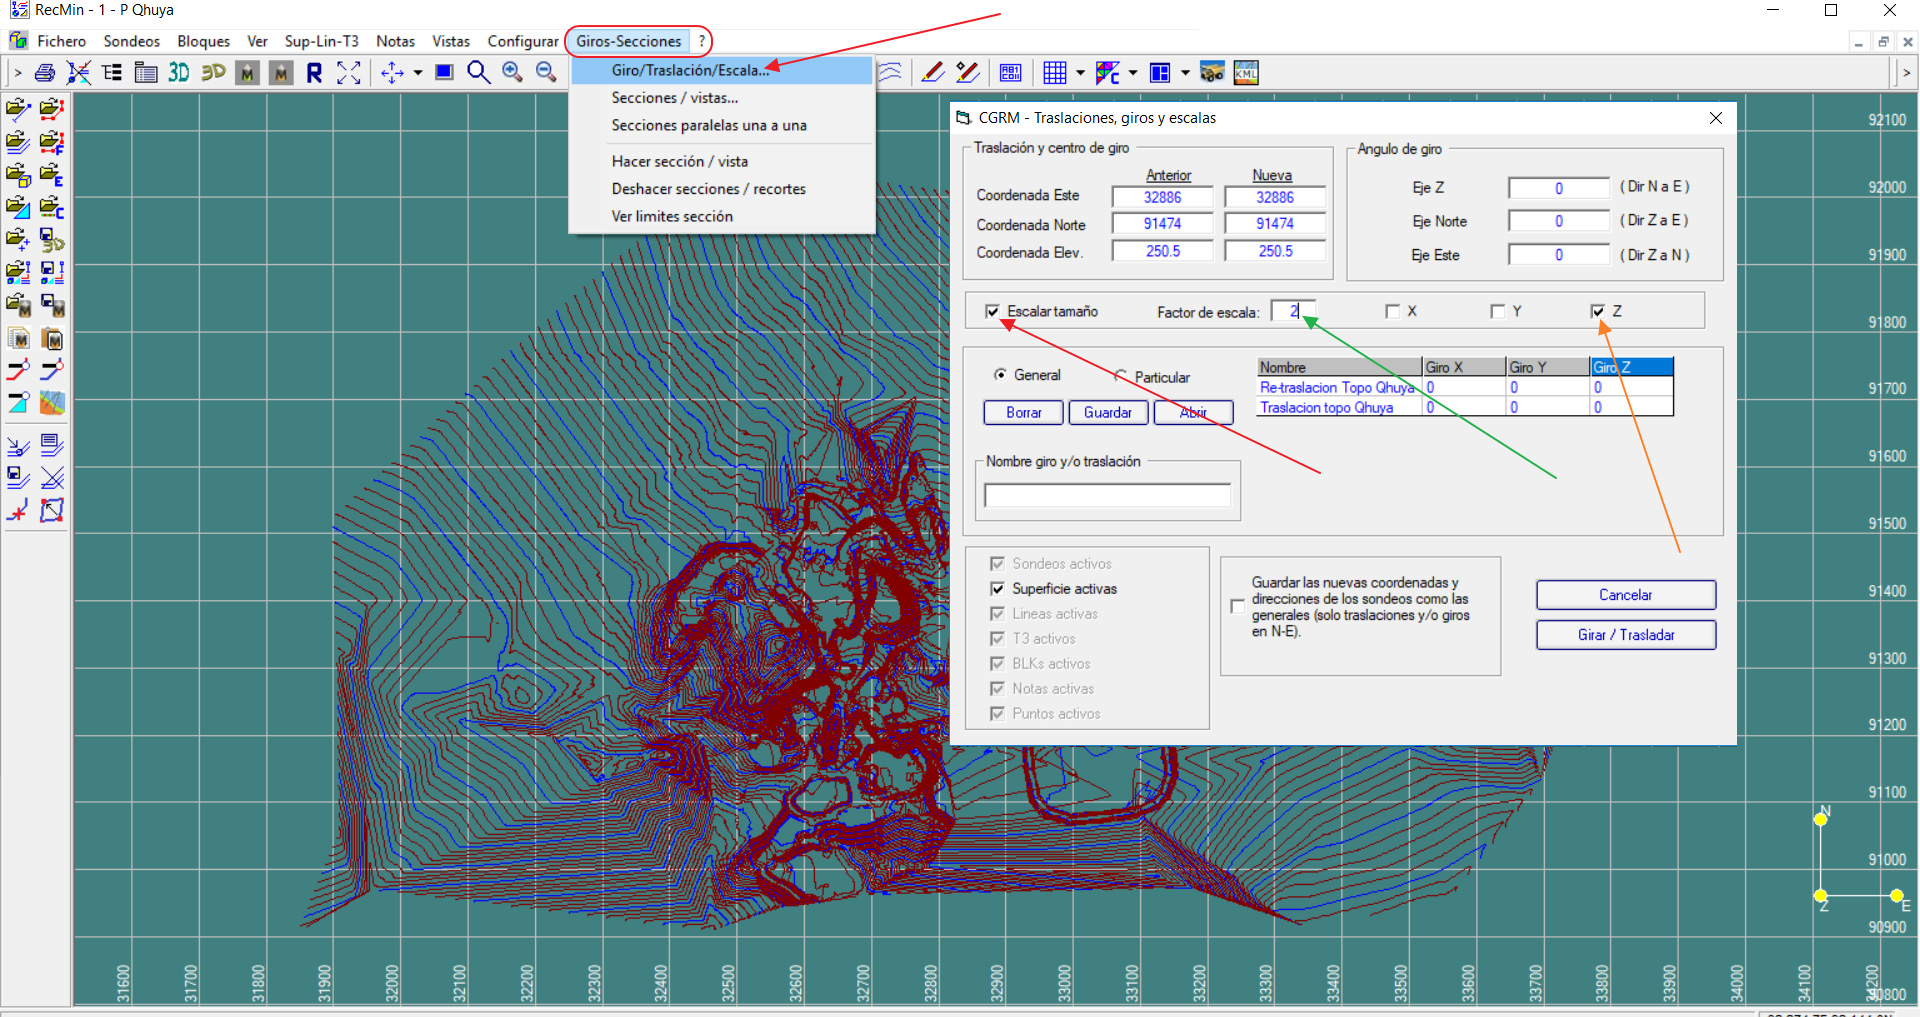Select the red pencil drawing tool
Image resolution: width=1920 pixels, height=1017 pixels.
(932, 72)
